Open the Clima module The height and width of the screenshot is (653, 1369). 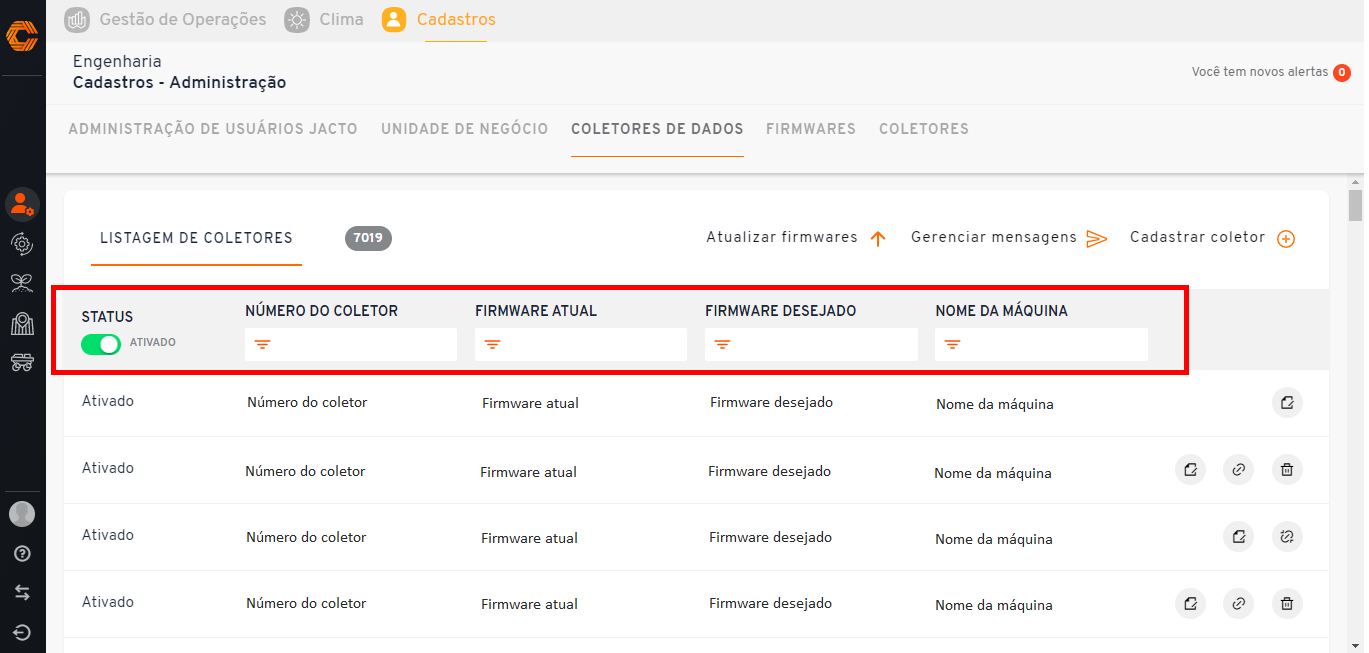(324, 19)
